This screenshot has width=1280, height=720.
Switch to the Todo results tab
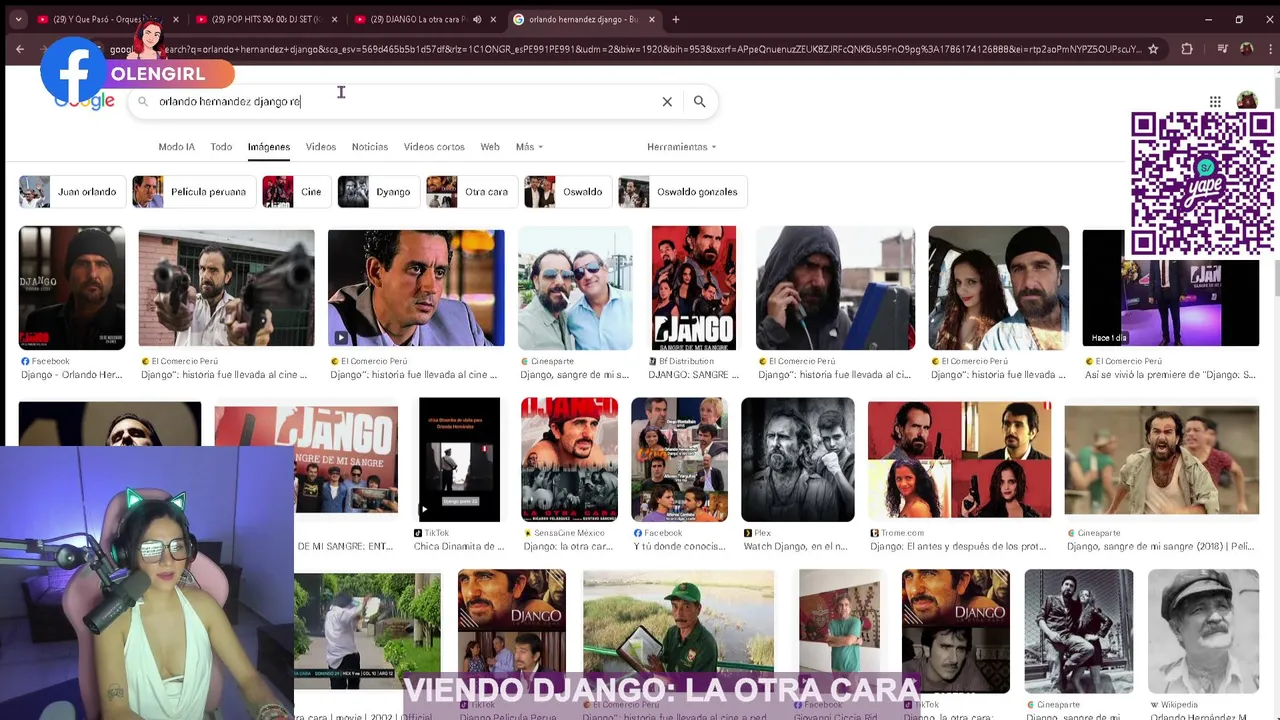(x=221, y=147)
